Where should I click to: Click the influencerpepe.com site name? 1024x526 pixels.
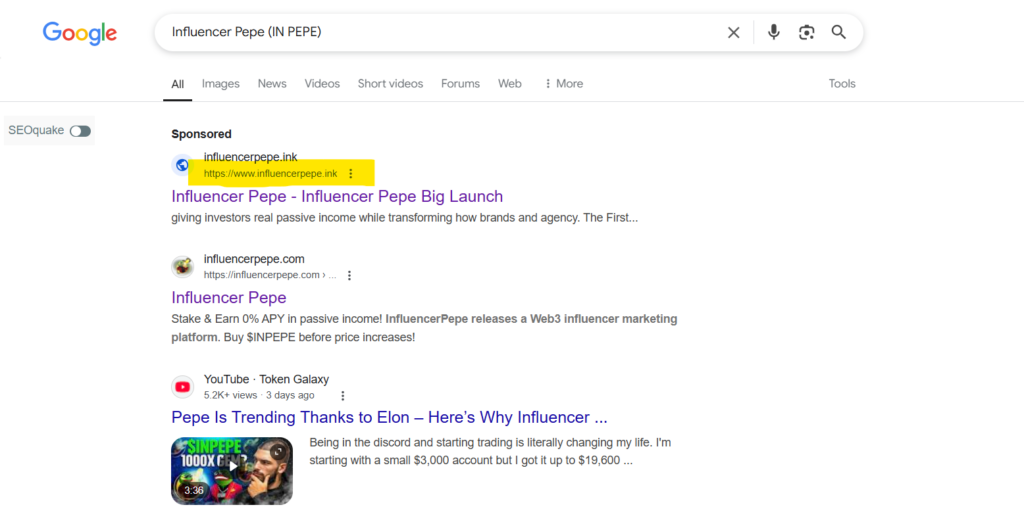(x=254, y=259)
